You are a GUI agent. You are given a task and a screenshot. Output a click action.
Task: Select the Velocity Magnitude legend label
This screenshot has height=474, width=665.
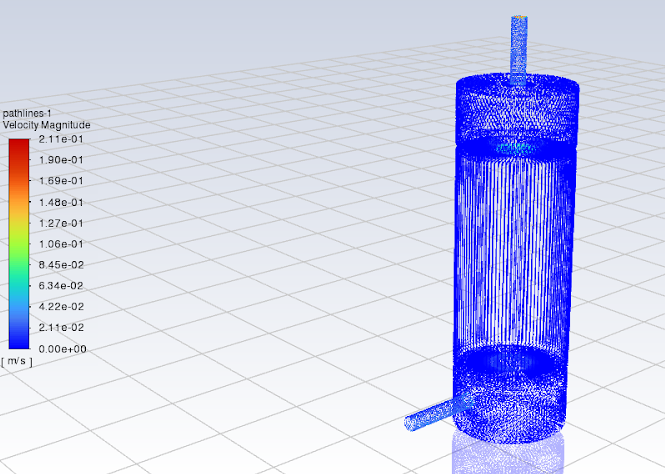(x=47, y=125)
